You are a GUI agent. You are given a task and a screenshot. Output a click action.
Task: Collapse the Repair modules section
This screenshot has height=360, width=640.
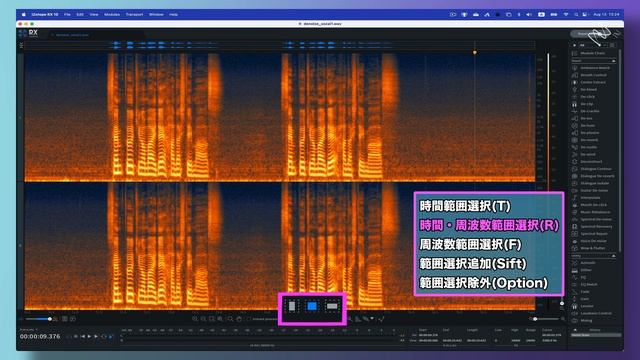click(613, 61)
